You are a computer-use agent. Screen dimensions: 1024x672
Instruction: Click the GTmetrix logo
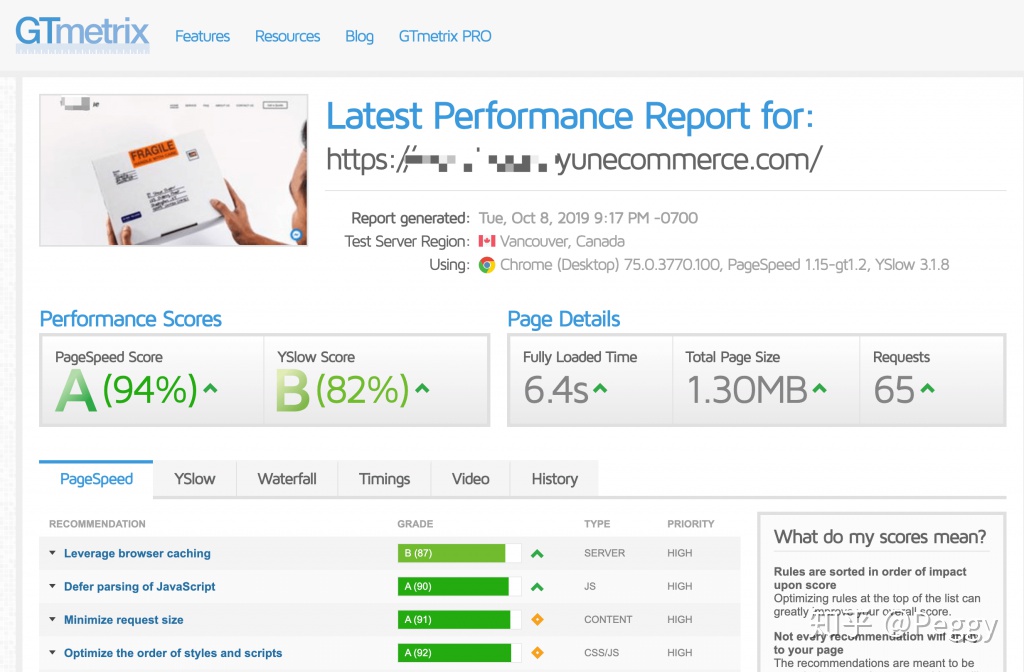82,33
